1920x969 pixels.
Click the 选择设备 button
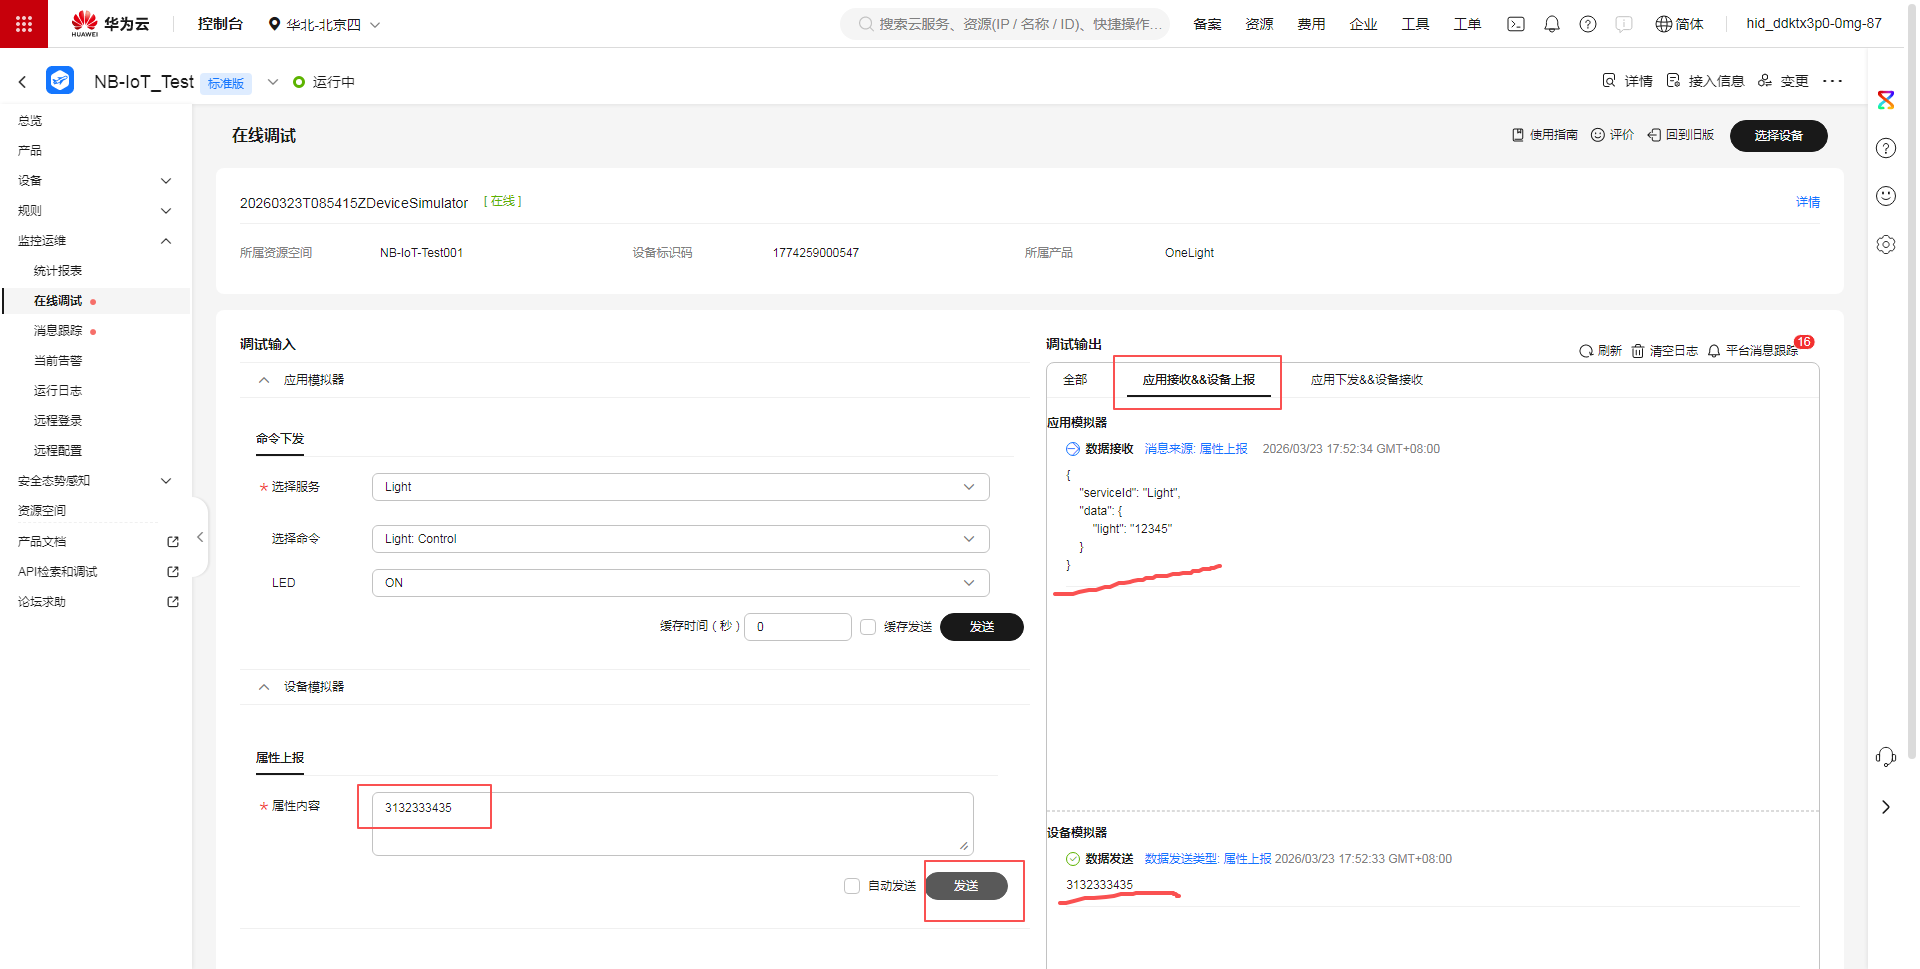coord(1779,136)
